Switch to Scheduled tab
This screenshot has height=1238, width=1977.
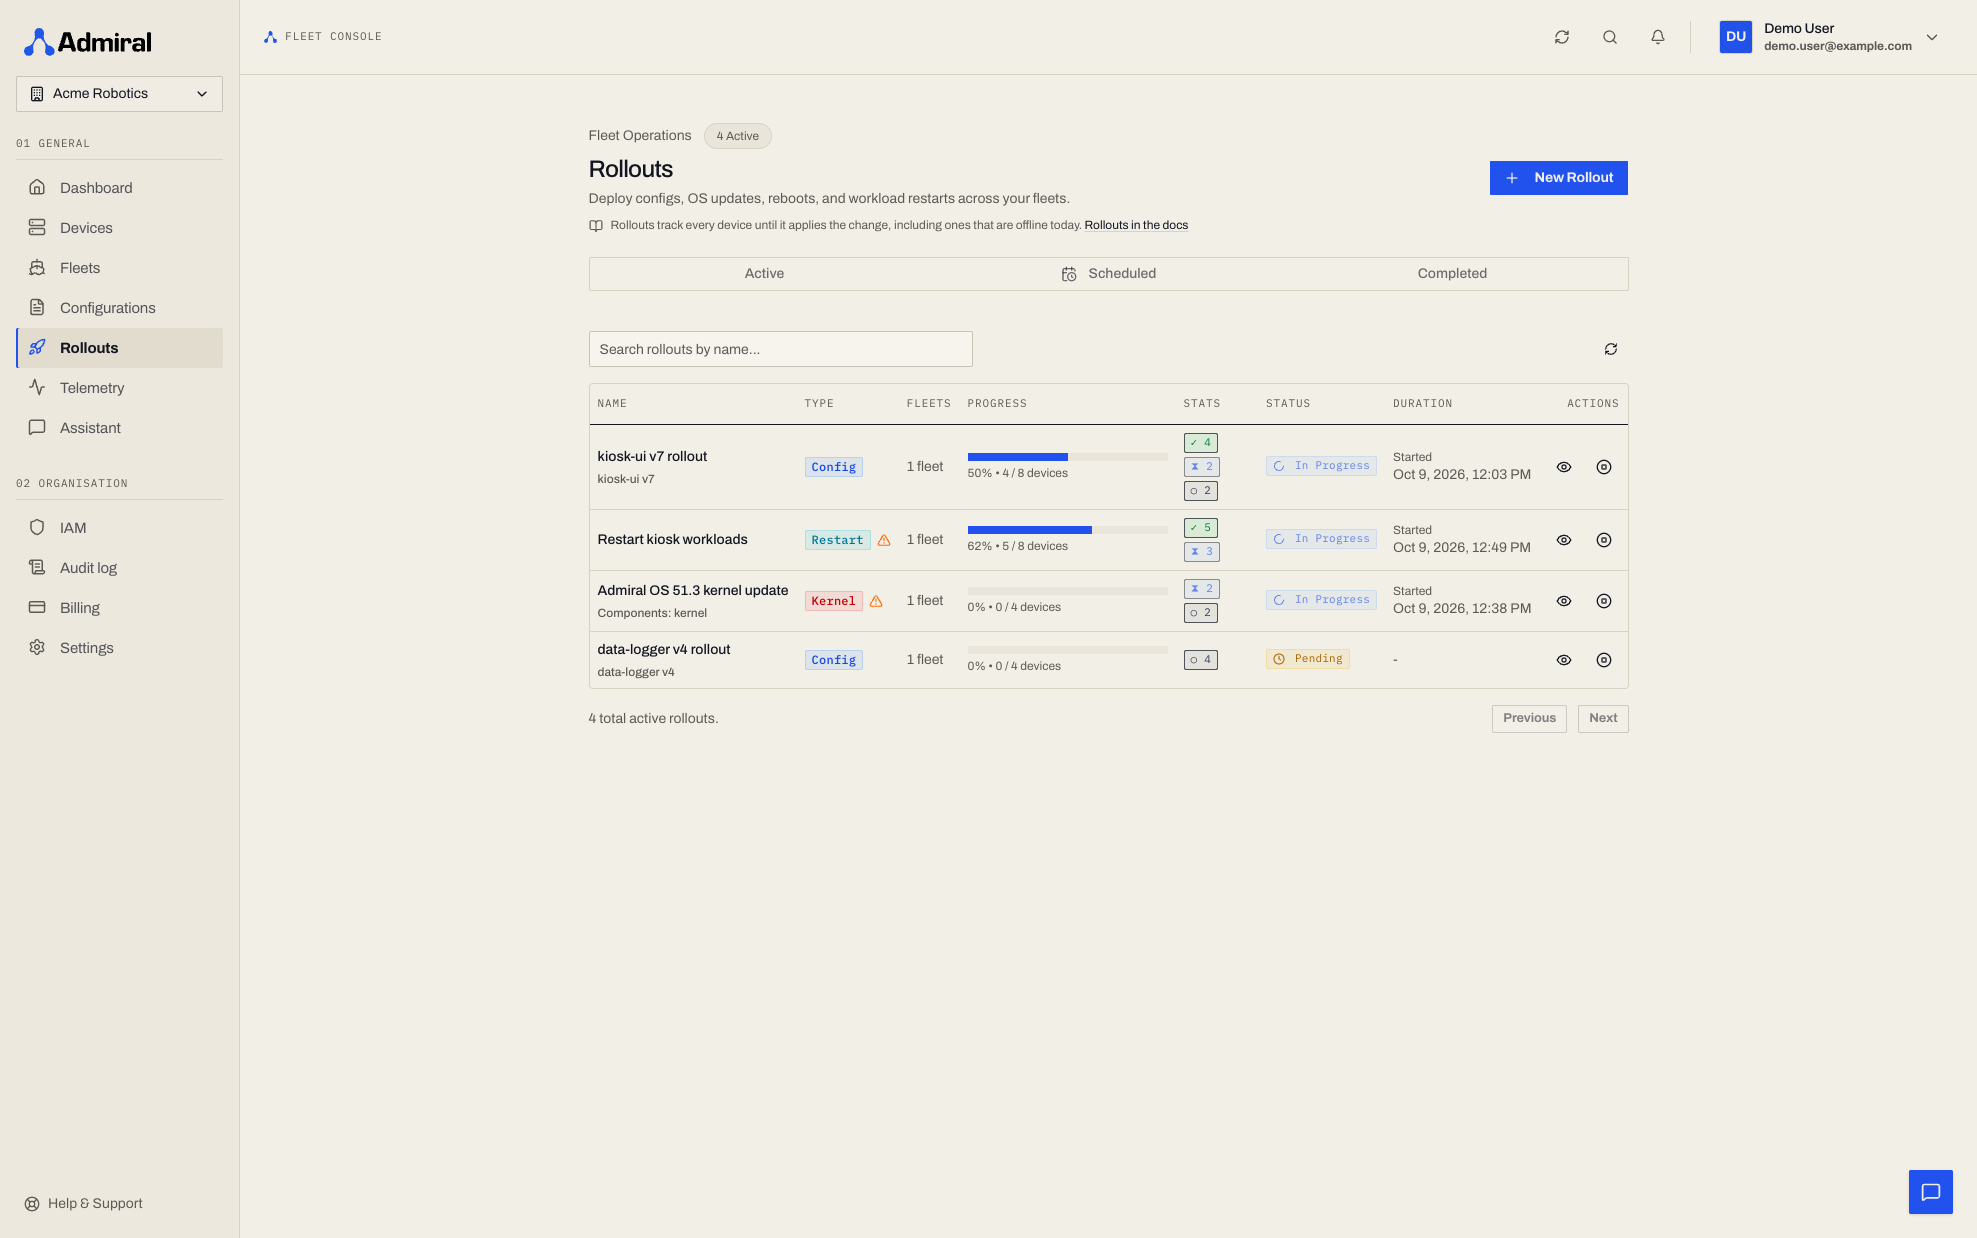tap(1108, 274)
